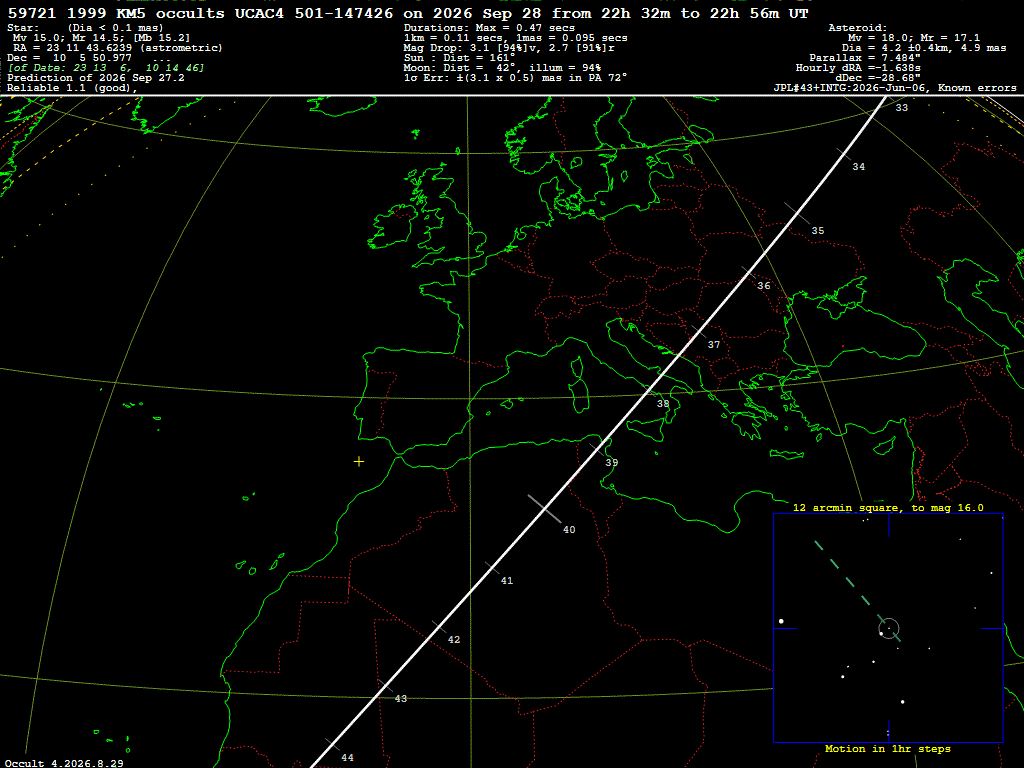This screenshot has height=768, width=1024.
Task: Click the time label 42 on path
Action: click(x=454, y=639)
